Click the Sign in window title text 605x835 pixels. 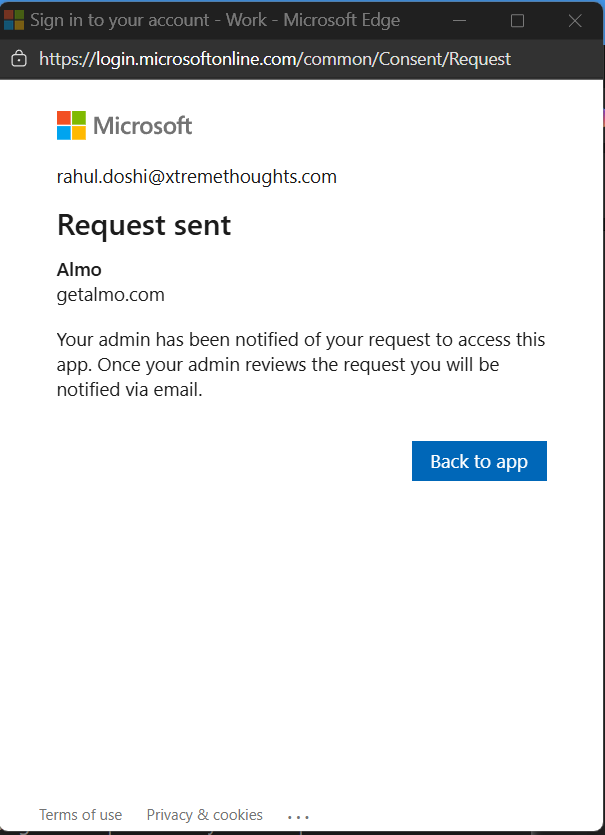[x=215, y=19]
